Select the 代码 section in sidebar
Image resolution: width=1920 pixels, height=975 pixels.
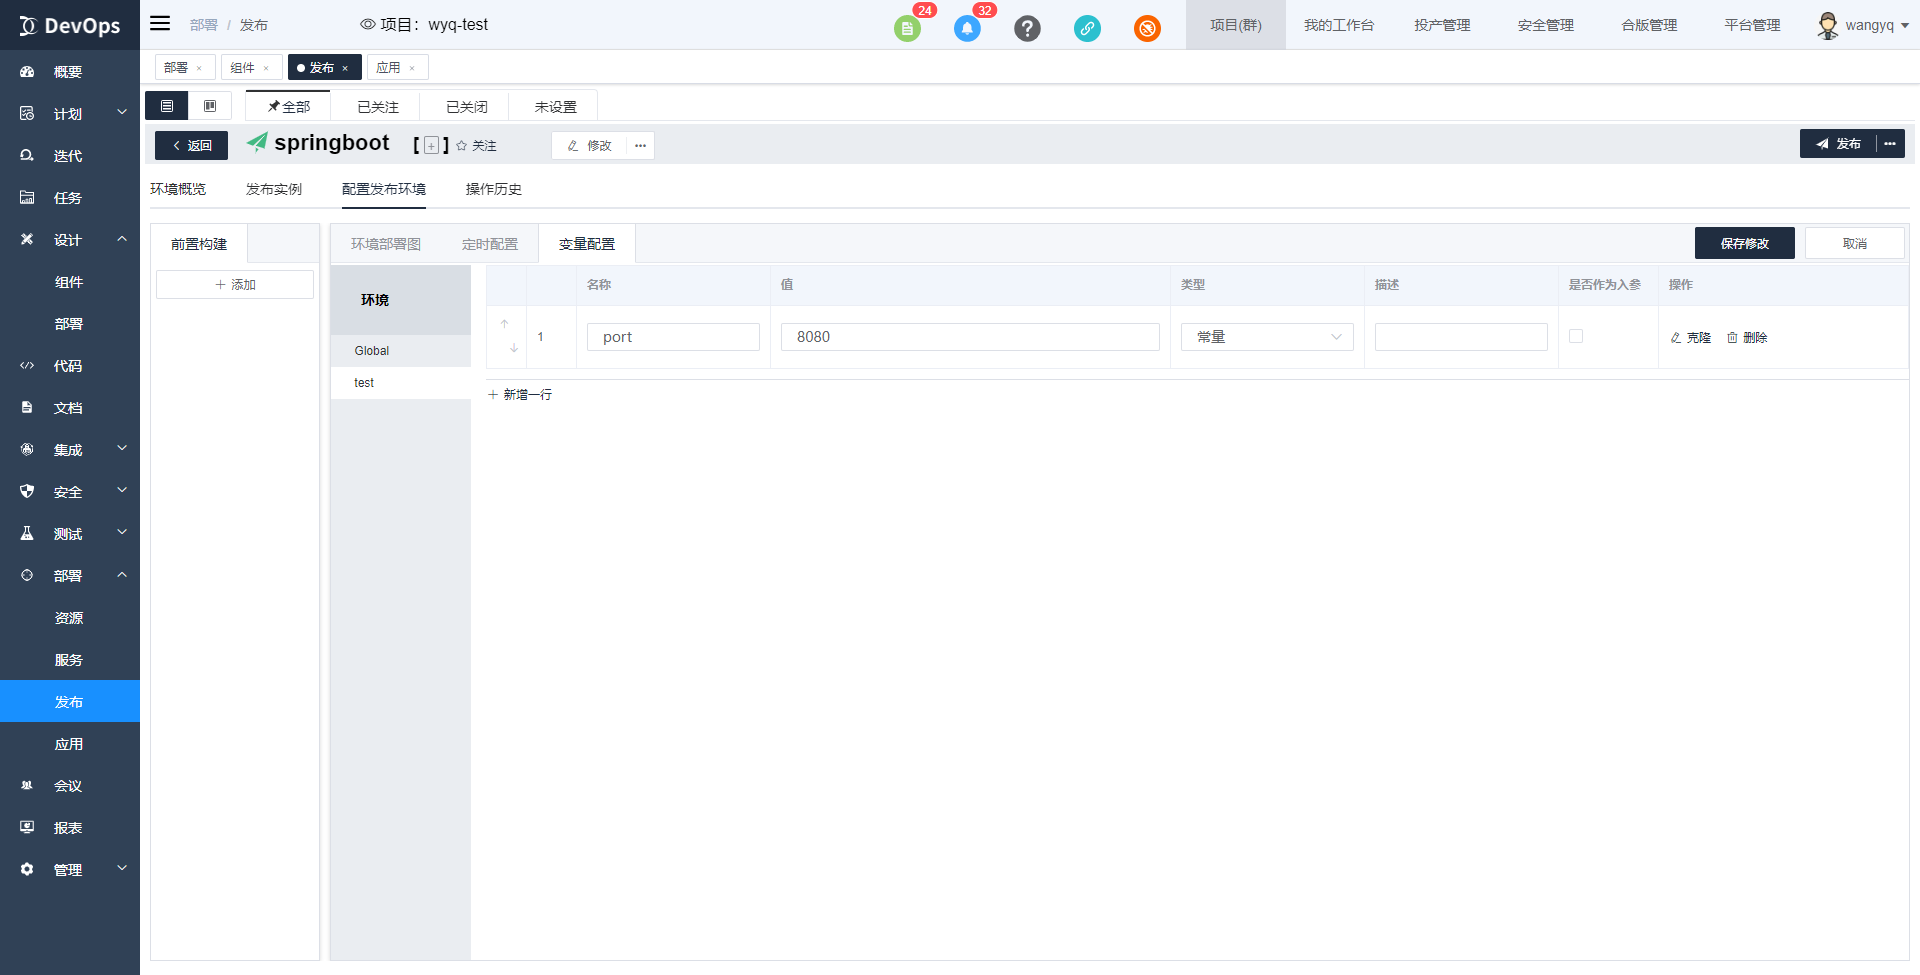click(x=68, y=365)
